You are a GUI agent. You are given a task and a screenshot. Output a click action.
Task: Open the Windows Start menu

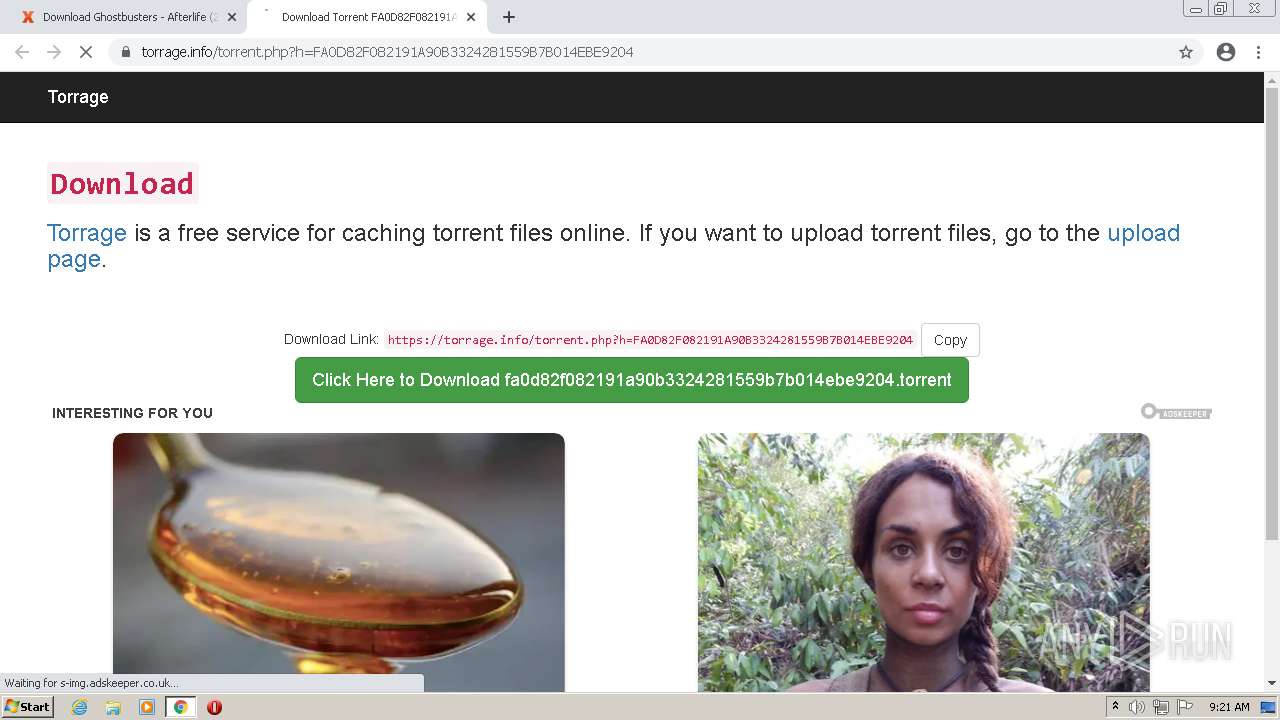28,707
